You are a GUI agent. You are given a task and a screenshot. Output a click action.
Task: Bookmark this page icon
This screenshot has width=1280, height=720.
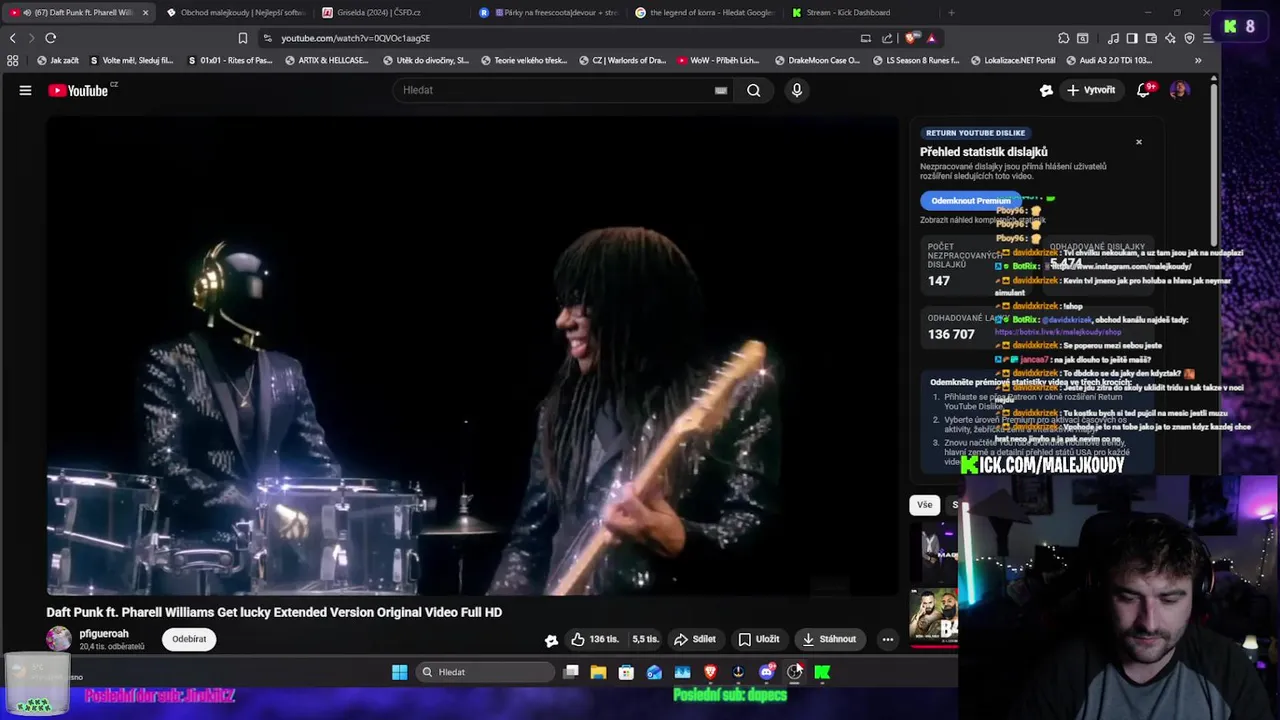[x=242, y=38]
